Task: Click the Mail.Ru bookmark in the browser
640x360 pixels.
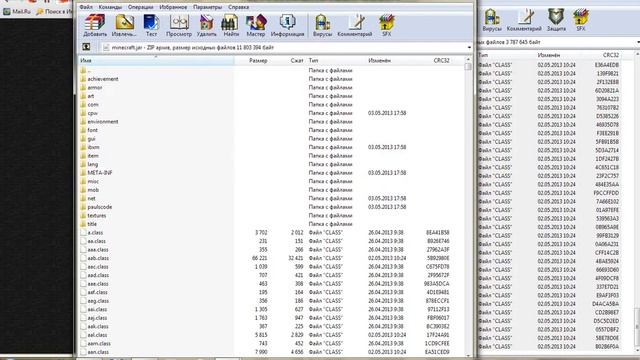Action: point(17,11)
